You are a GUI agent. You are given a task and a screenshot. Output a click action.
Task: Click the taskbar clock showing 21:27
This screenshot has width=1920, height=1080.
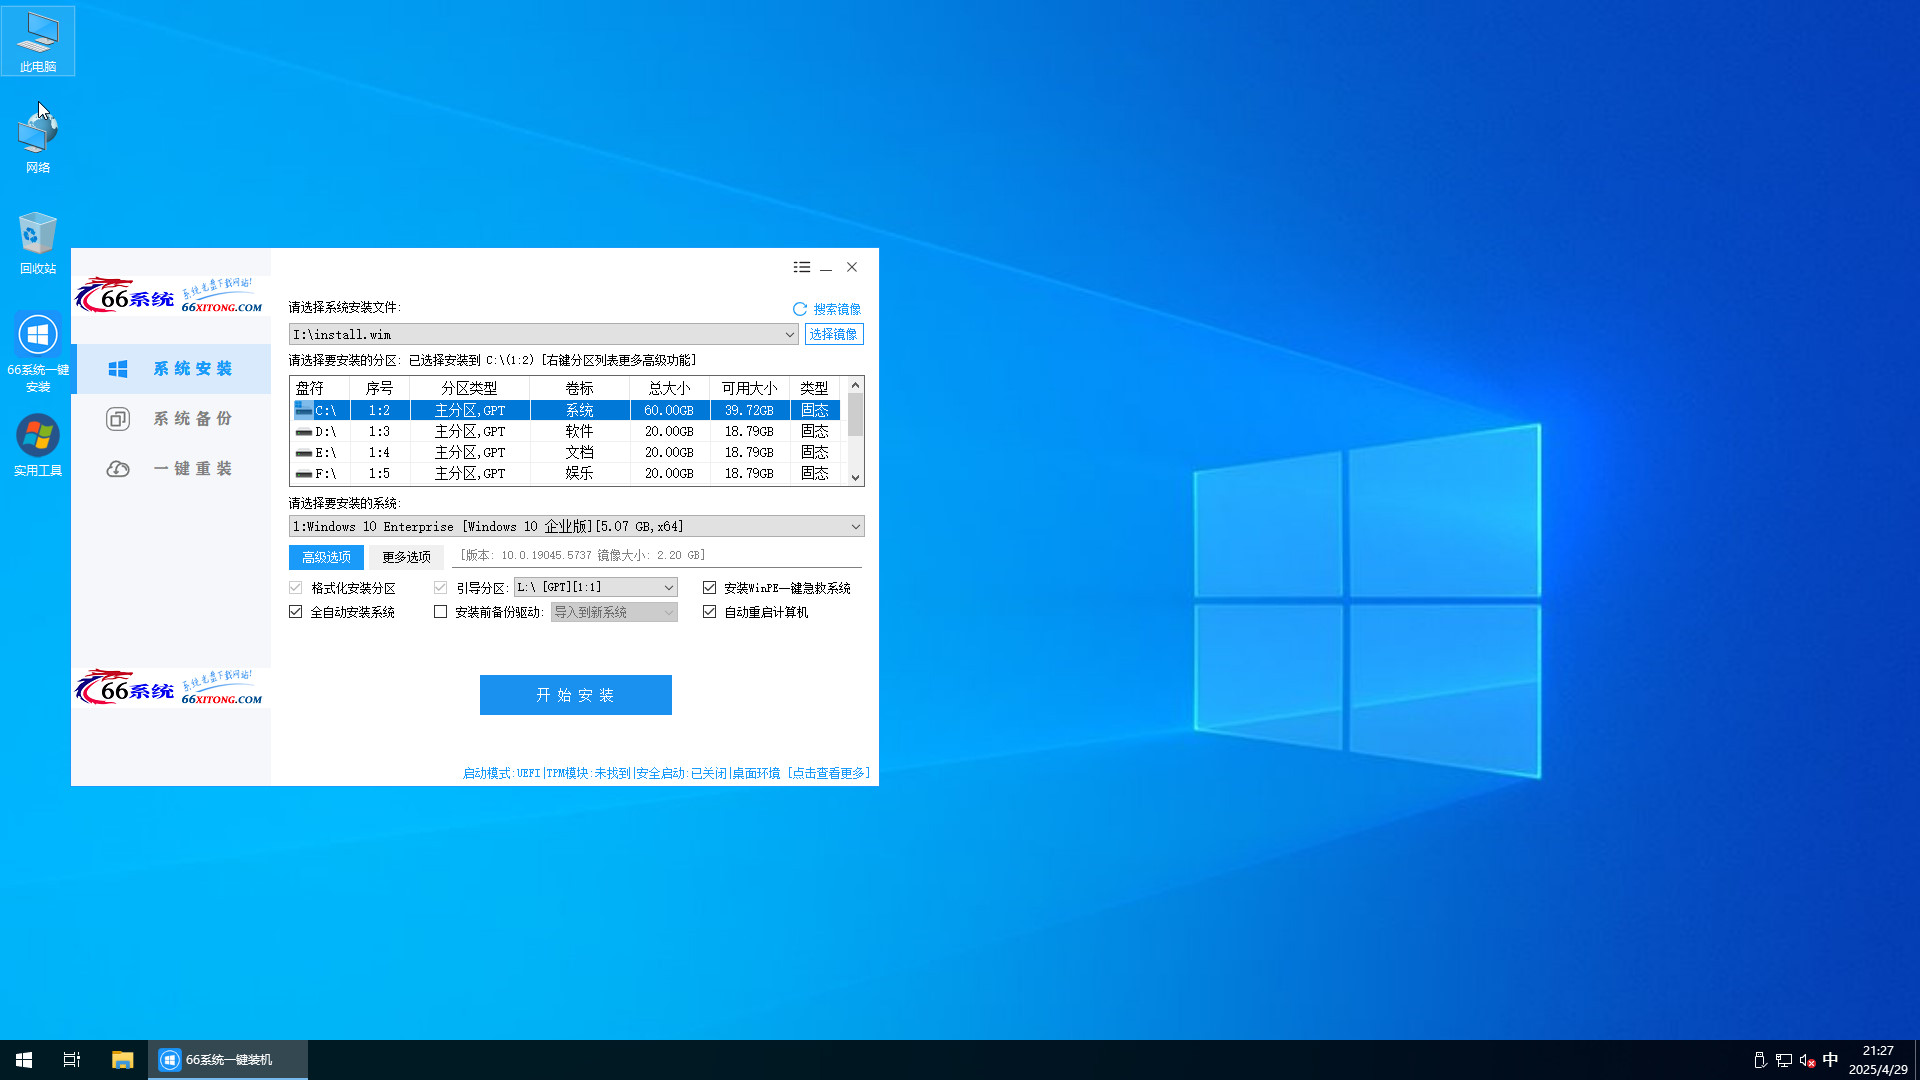1878,1060
